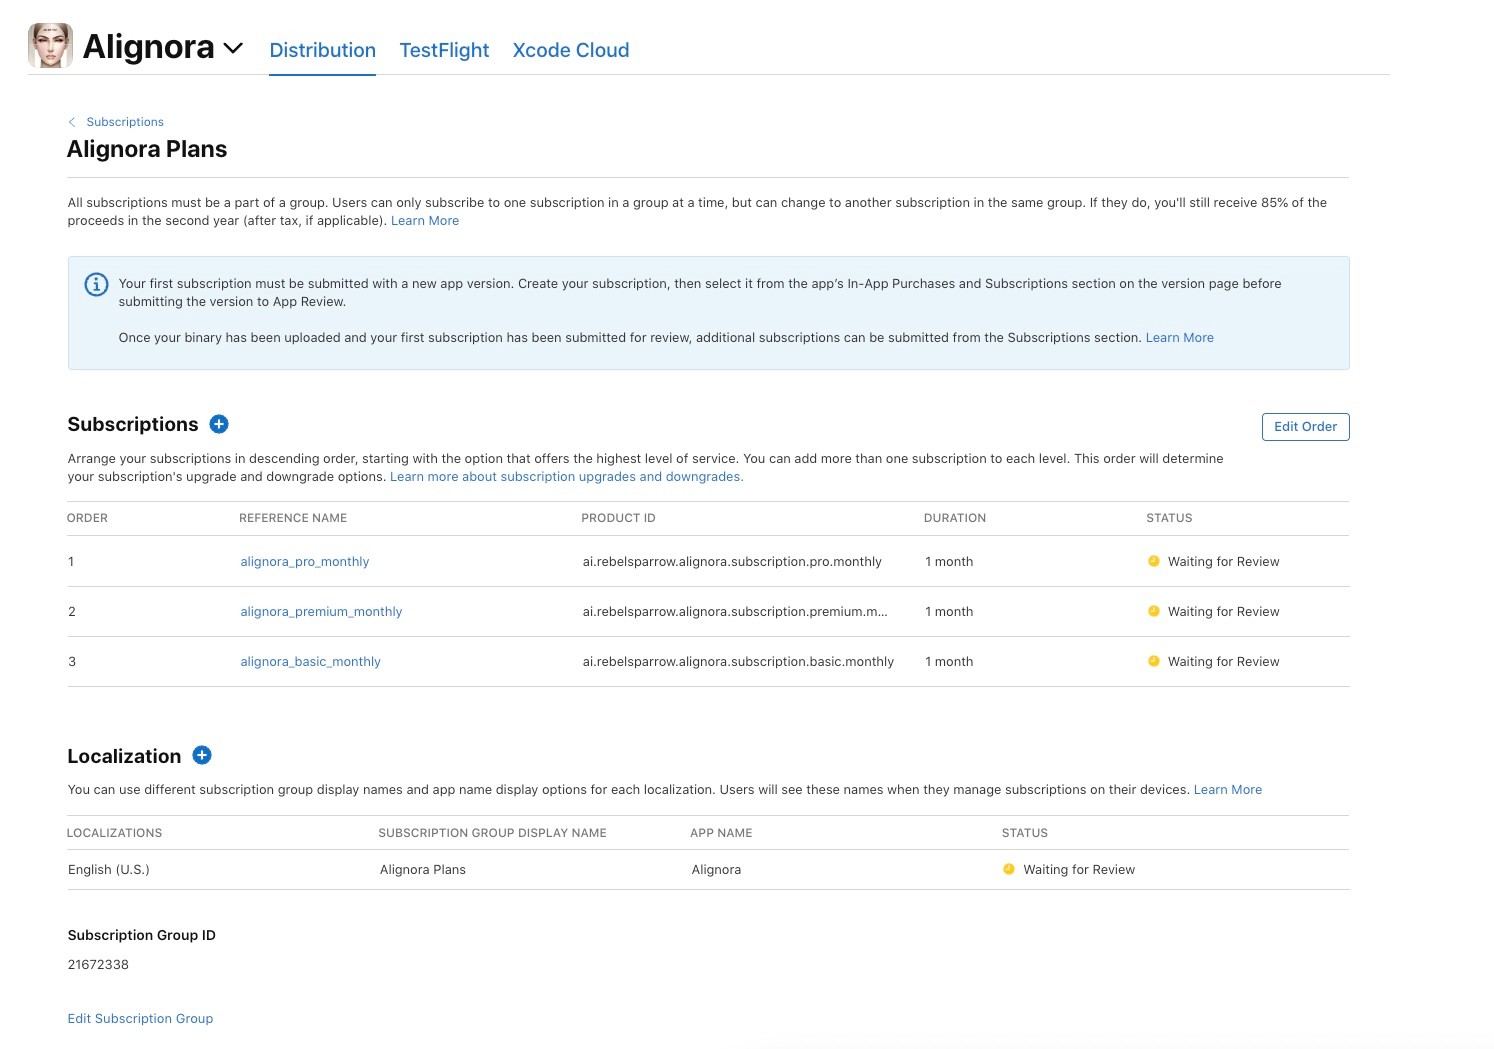This screenshot has width=1494, height=1049.
Task: Open the Xcode Cloud tab
Action: point(570,50)
